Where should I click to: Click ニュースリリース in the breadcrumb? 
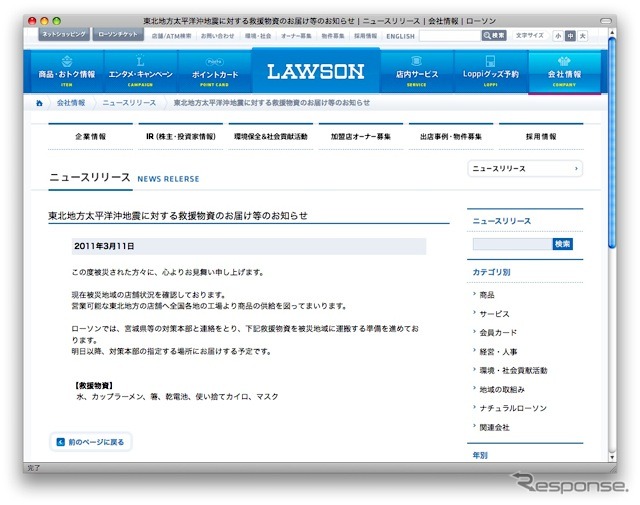[129, 103]
